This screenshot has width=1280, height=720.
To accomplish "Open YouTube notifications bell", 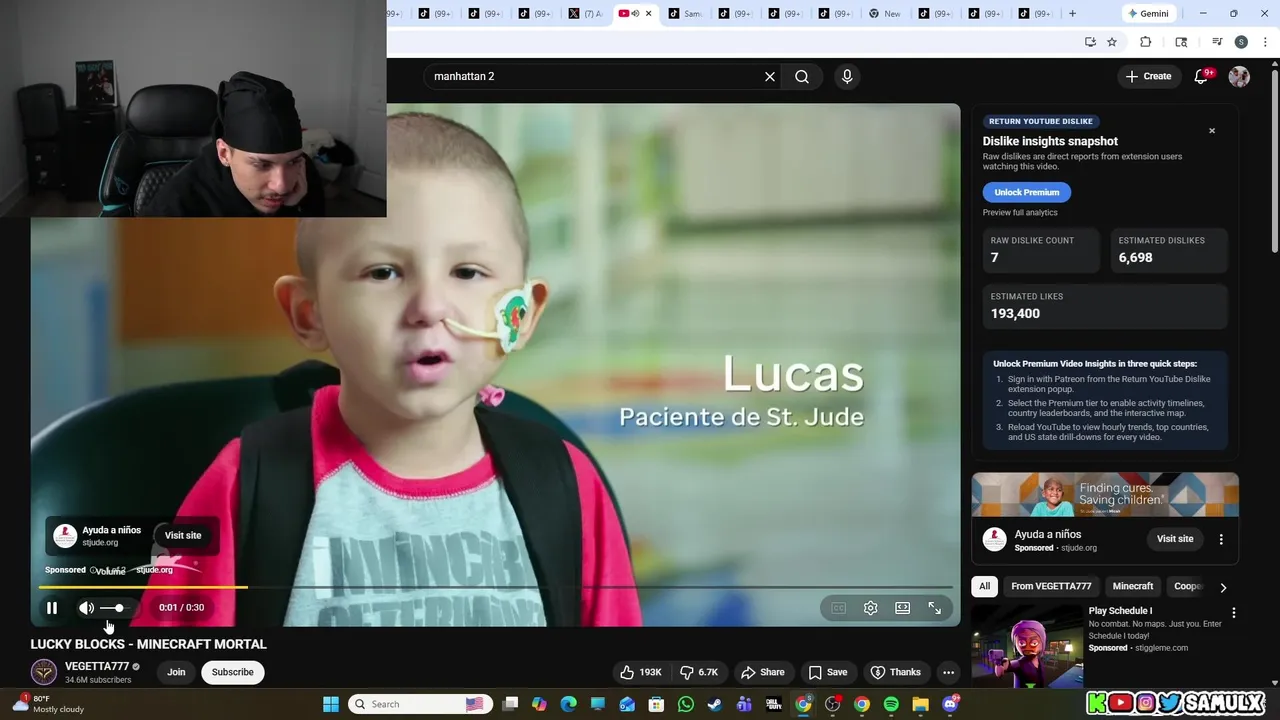I will [1202, 77].
